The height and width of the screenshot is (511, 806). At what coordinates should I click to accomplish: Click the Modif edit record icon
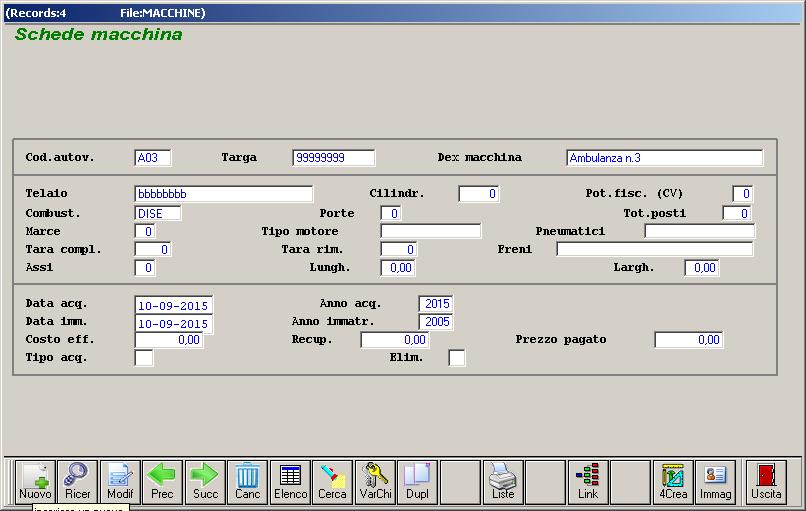coord(120,481)
